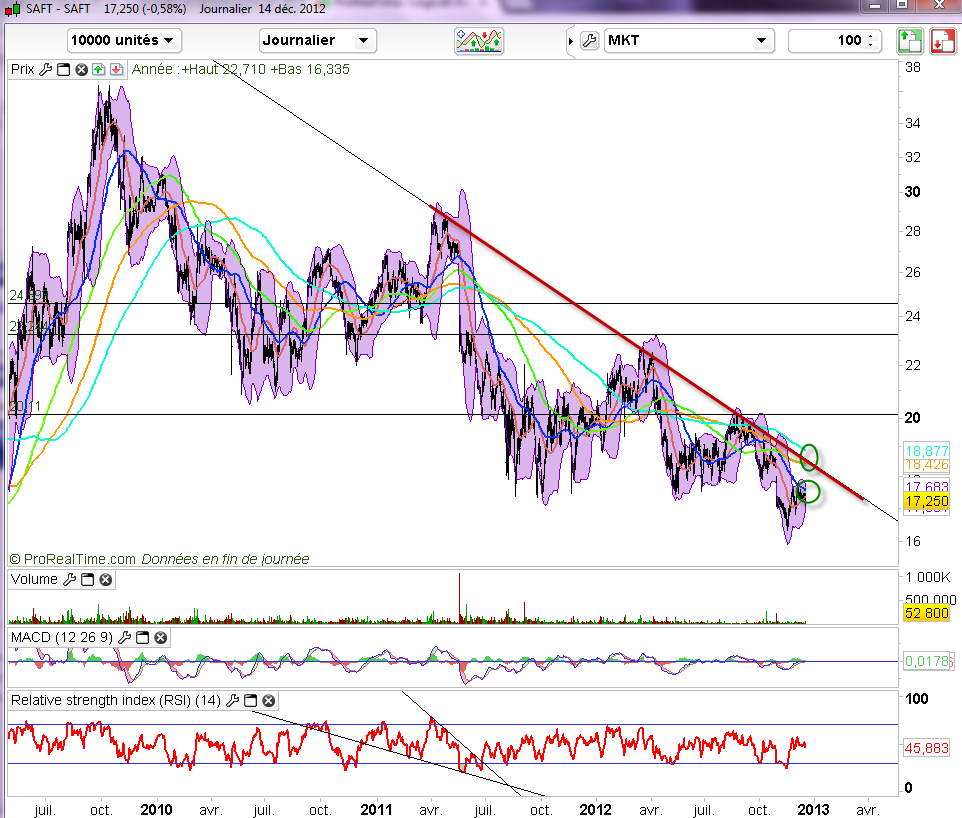Remove the MACD indicator panel
The image size is (962, 818).
pos(160,636)
